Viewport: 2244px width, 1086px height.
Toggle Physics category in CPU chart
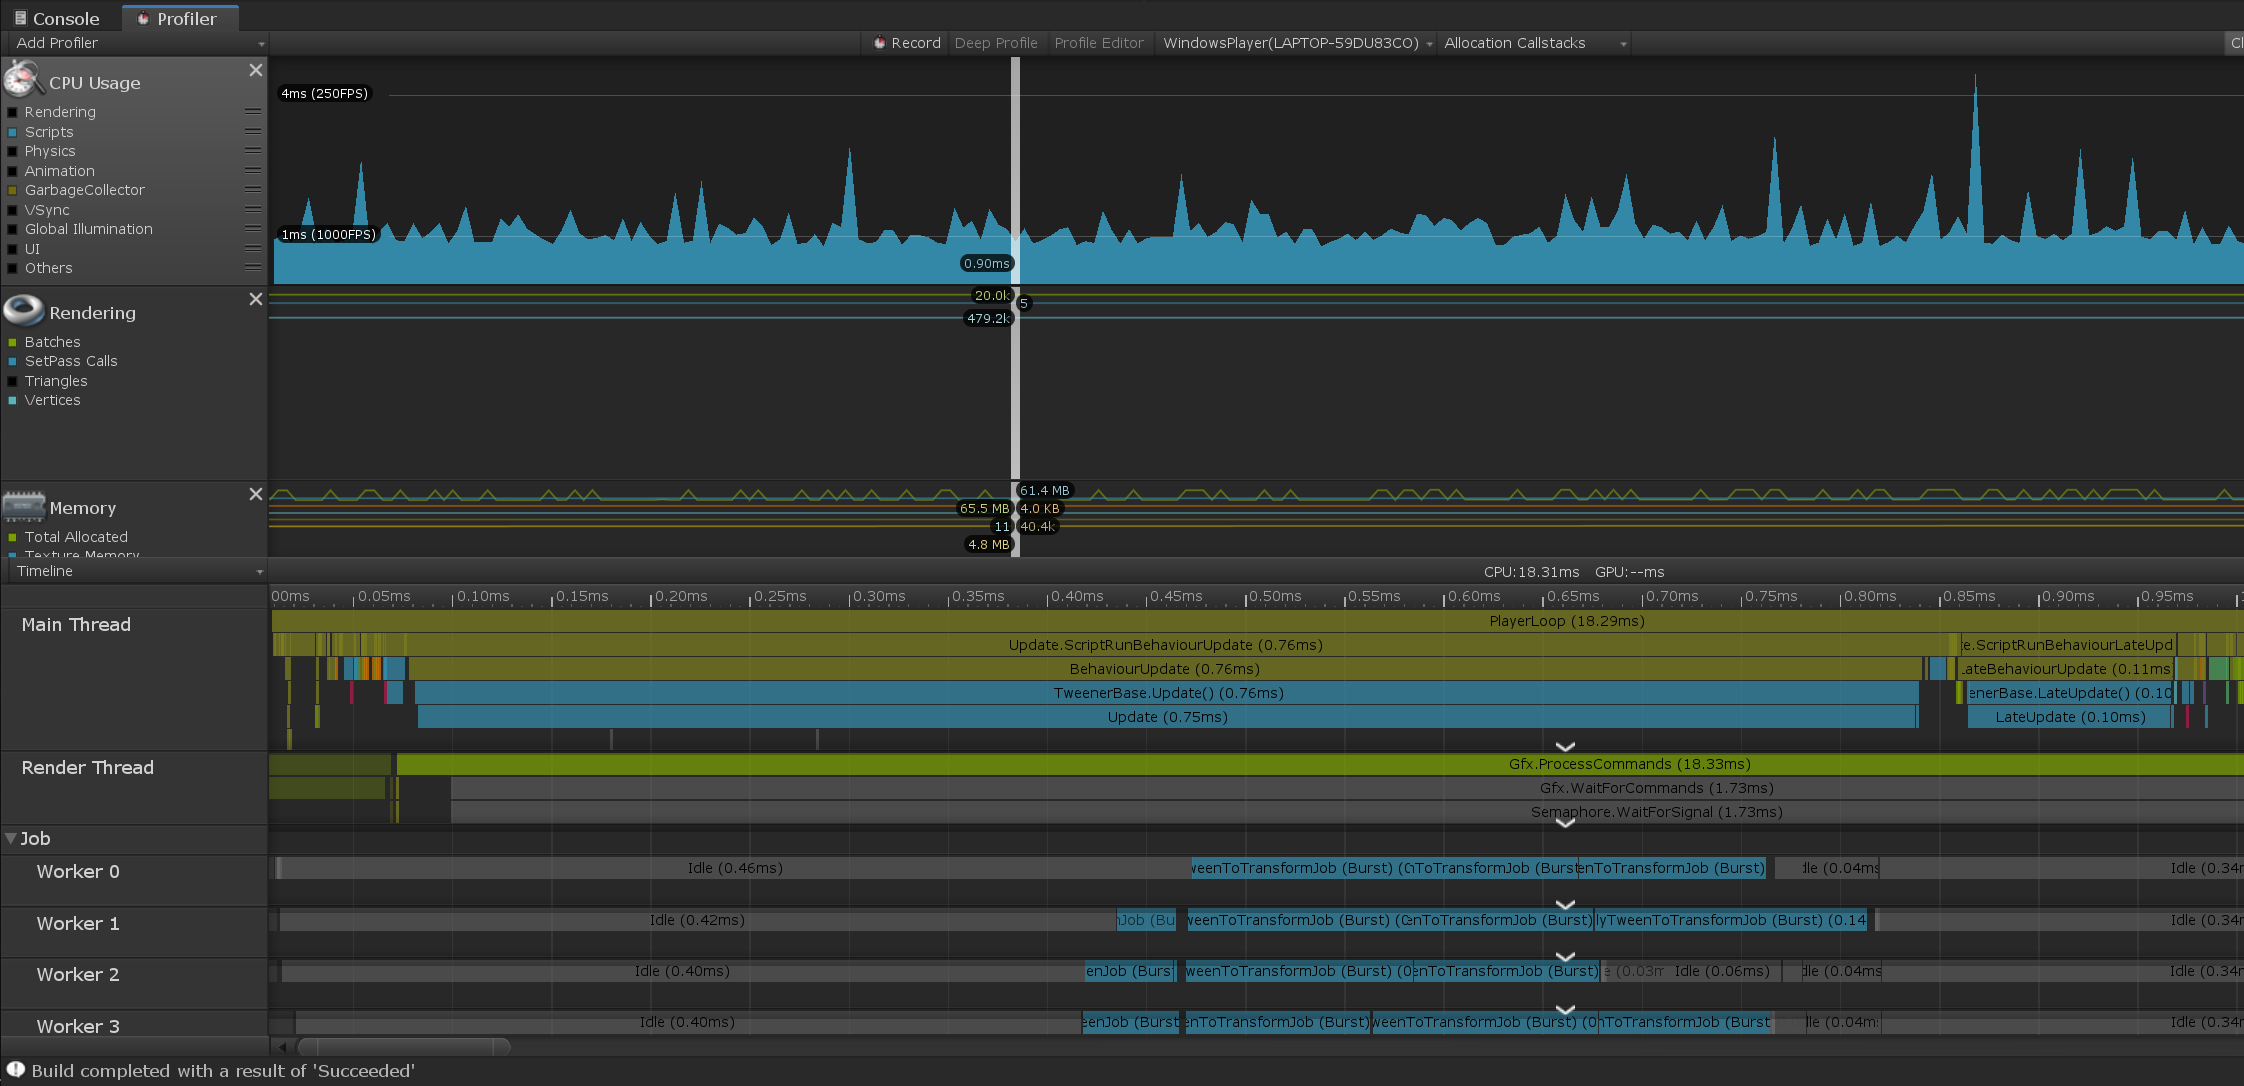tap(12, 151)
